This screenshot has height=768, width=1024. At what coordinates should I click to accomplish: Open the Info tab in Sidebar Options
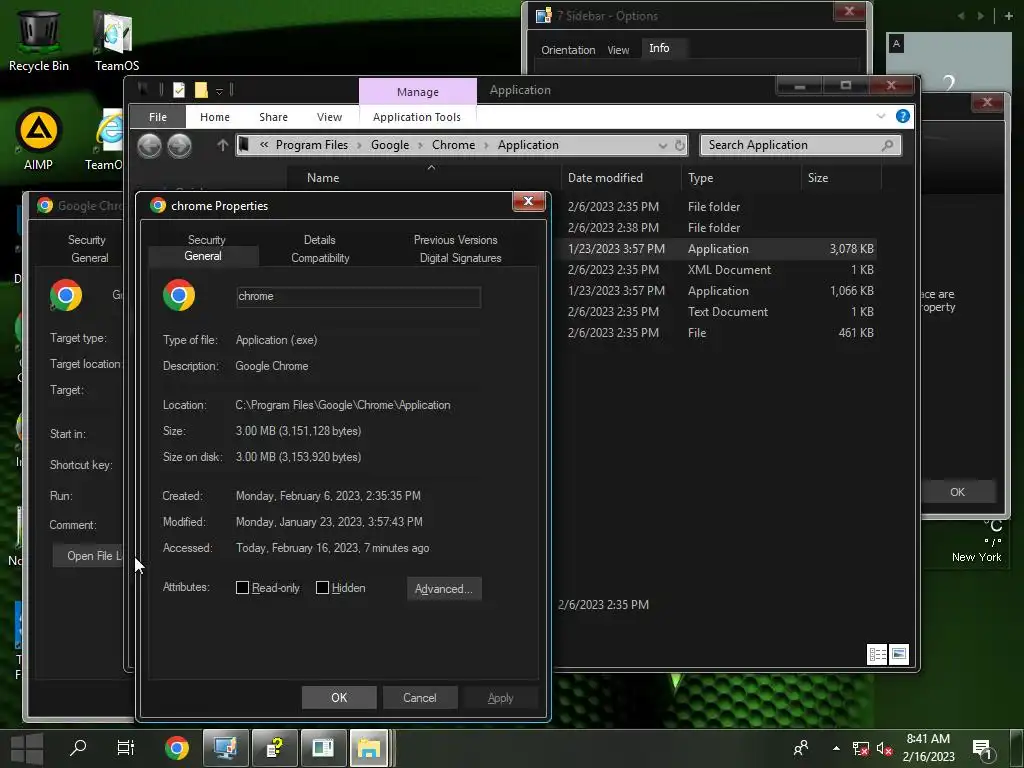point(659,48)
